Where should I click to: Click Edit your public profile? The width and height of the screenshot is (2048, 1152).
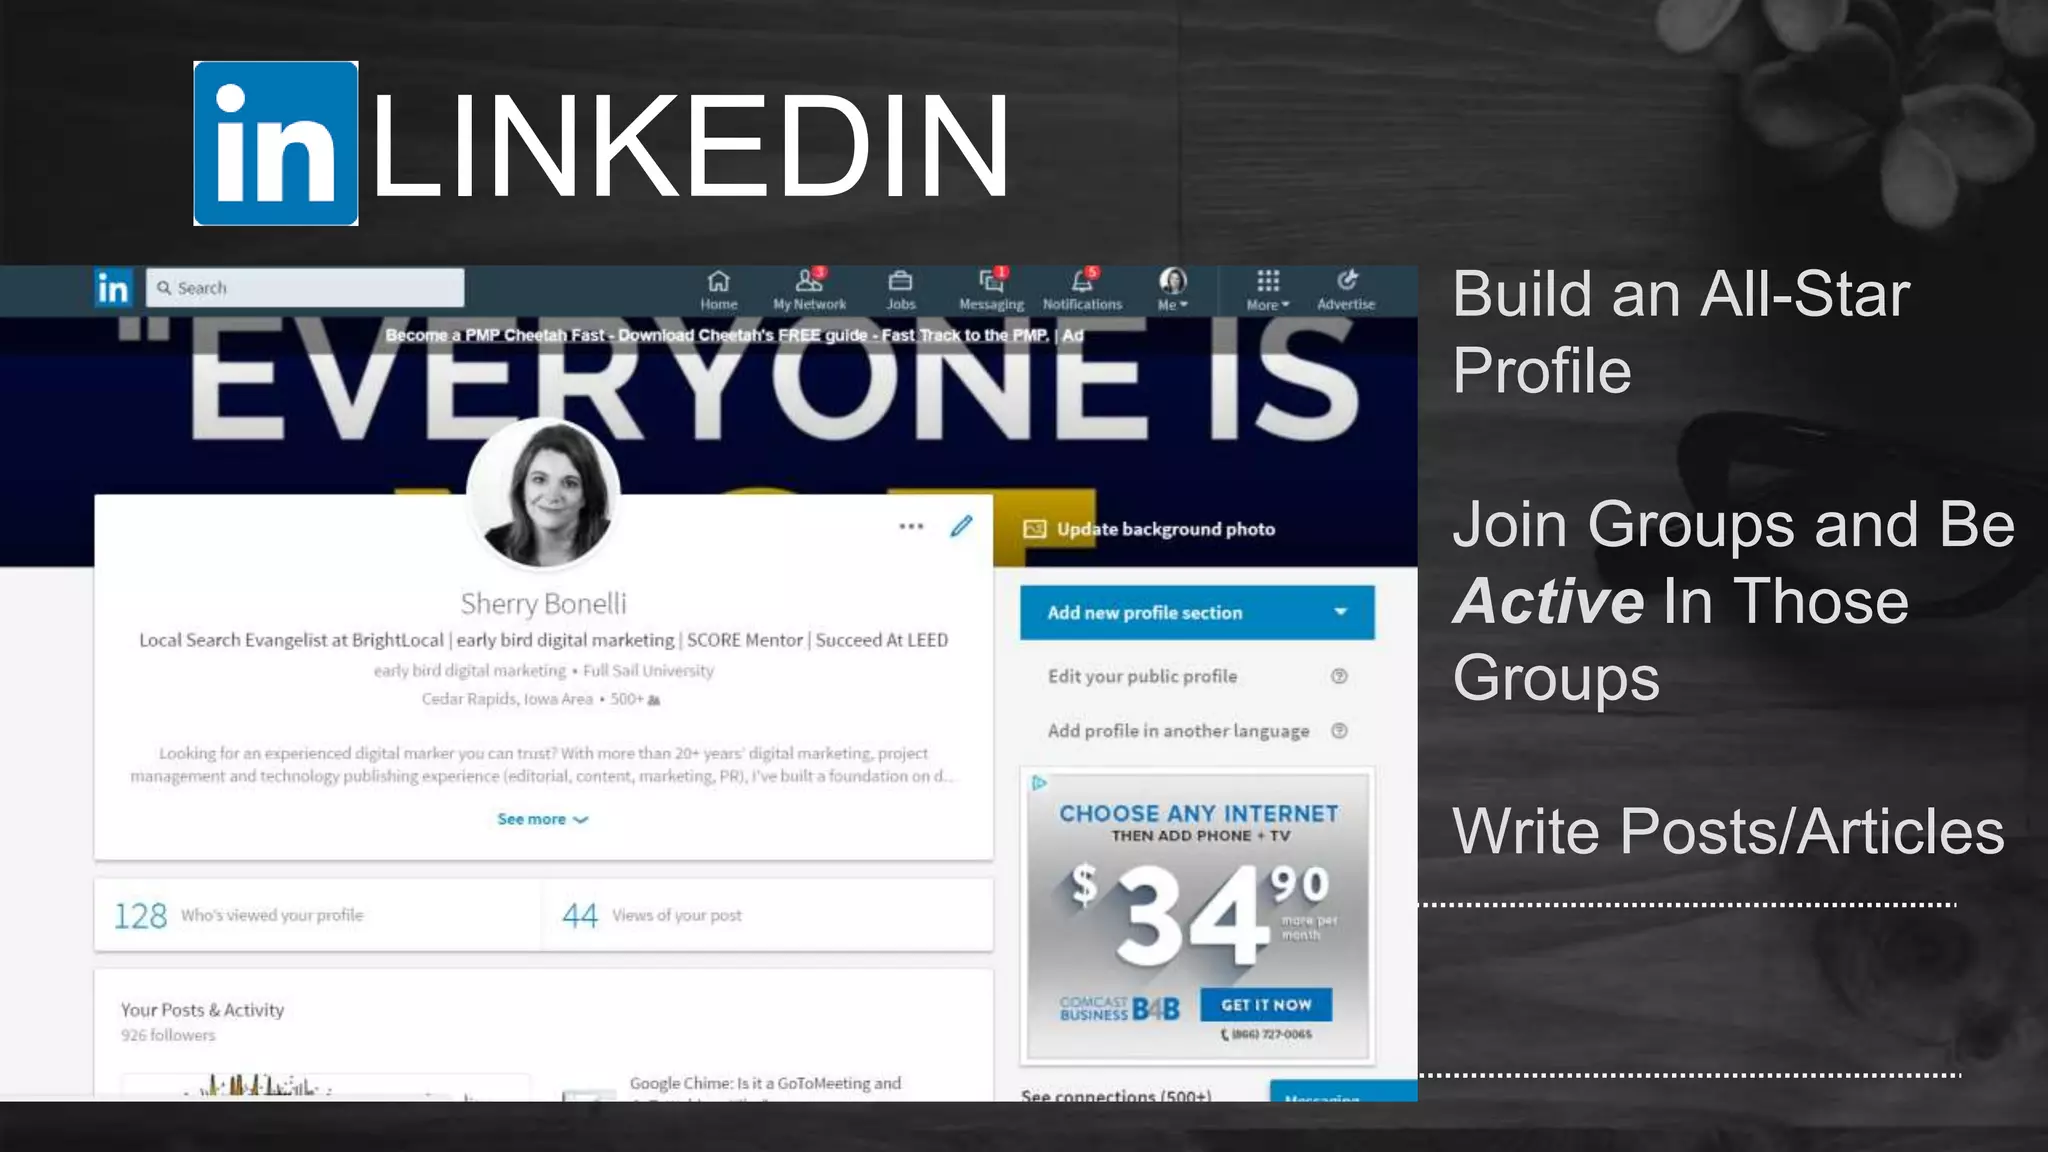pos(1142,676)
